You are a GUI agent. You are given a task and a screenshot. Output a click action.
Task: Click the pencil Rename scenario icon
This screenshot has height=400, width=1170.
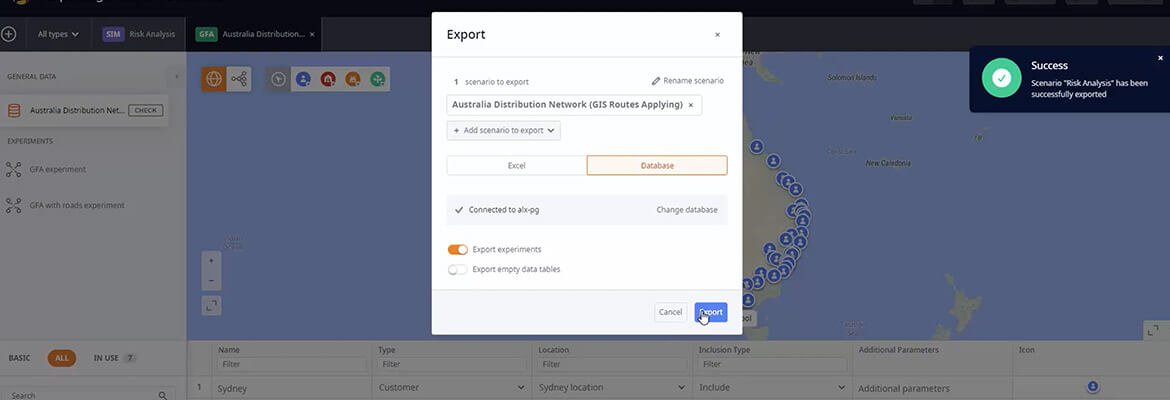[x=656, y=81]
